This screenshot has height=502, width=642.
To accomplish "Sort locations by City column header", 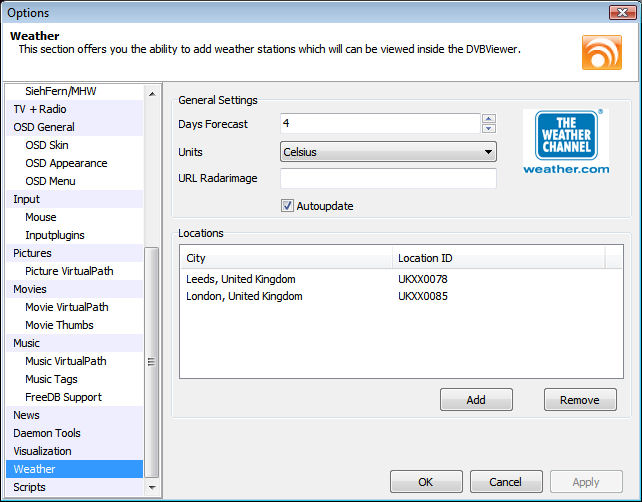I will 285,258.
